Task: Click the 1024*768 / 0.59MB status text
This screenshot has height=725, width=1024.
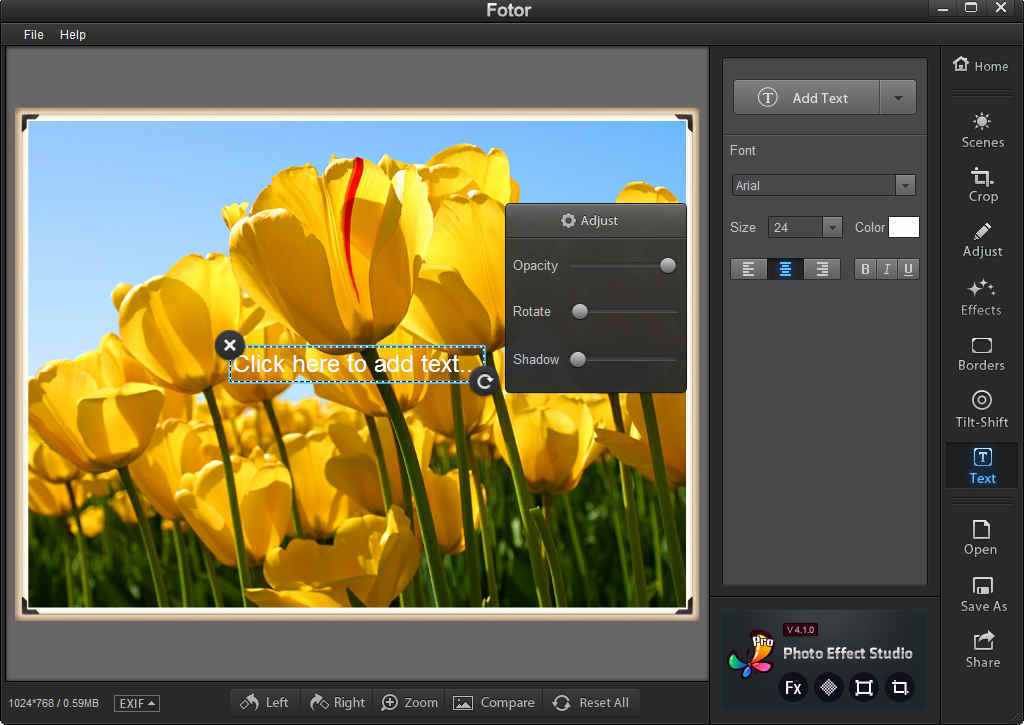Action: [54, 703]
